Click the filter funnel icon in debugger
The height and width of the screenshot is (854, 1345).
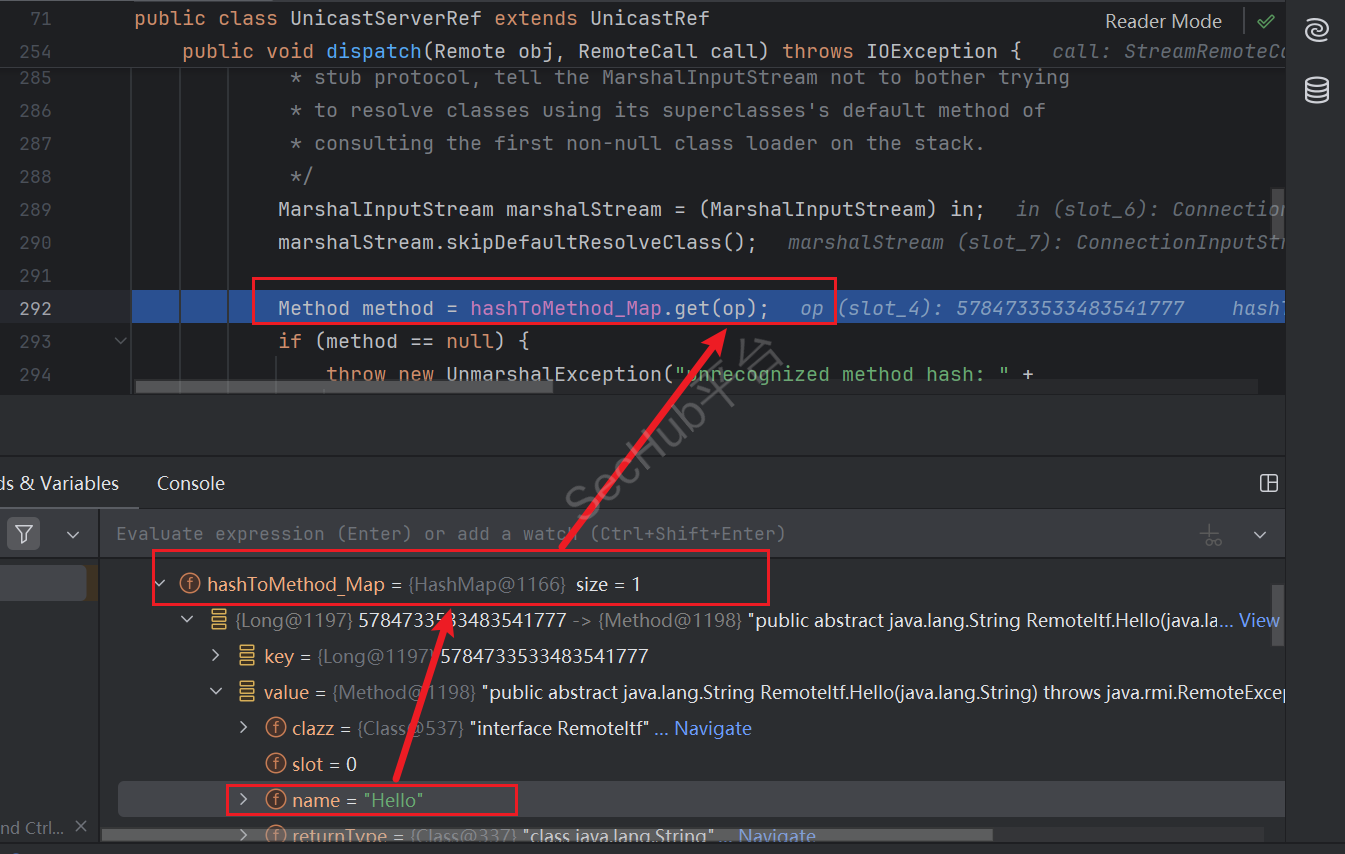pos(24,534)
